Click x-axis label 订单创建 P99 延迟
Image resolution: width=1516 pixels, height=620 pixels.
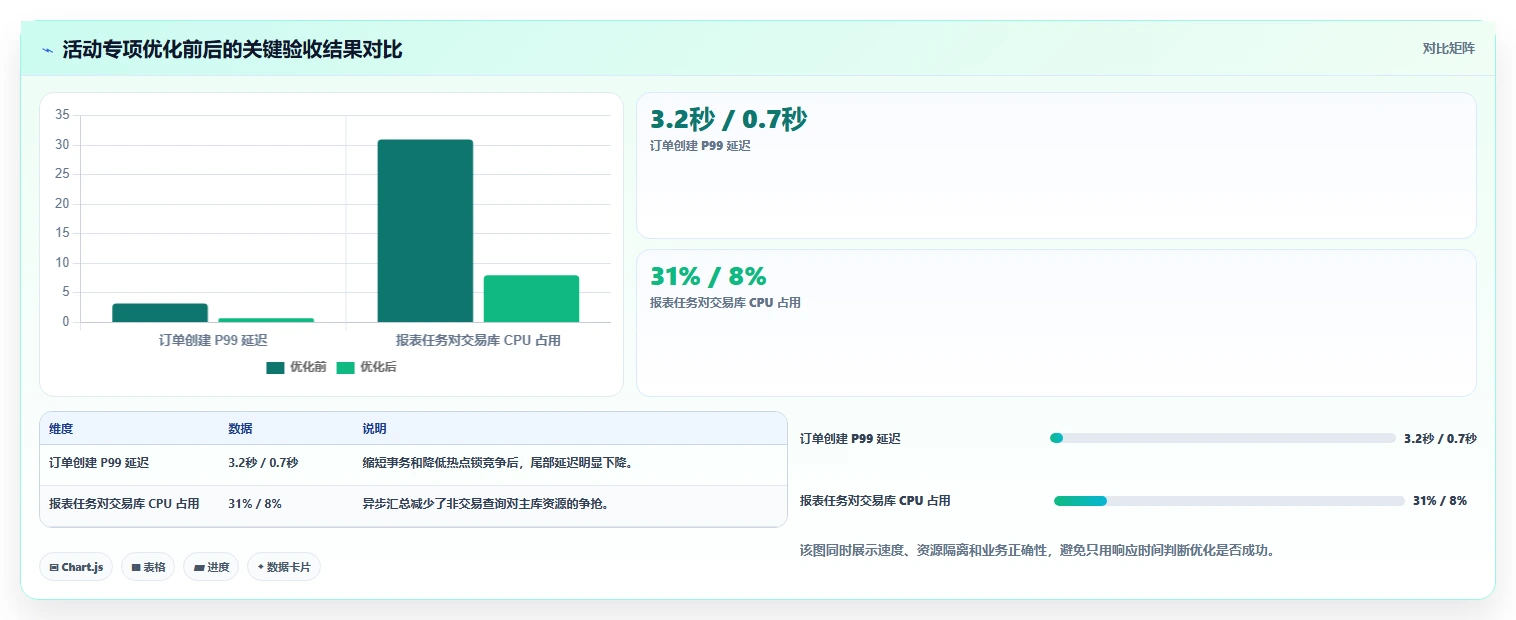coord(213,340)
